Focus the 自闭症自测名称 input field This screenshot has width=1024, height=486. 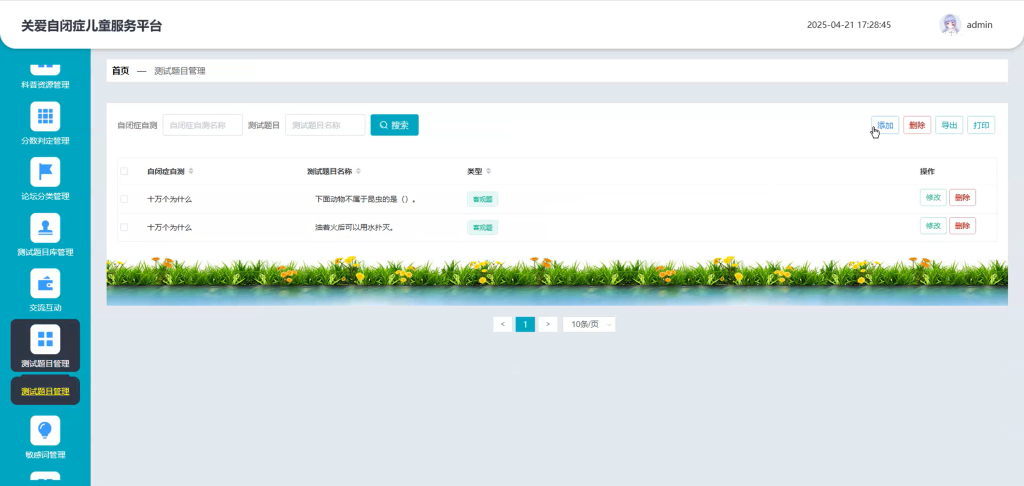[202, 125]
